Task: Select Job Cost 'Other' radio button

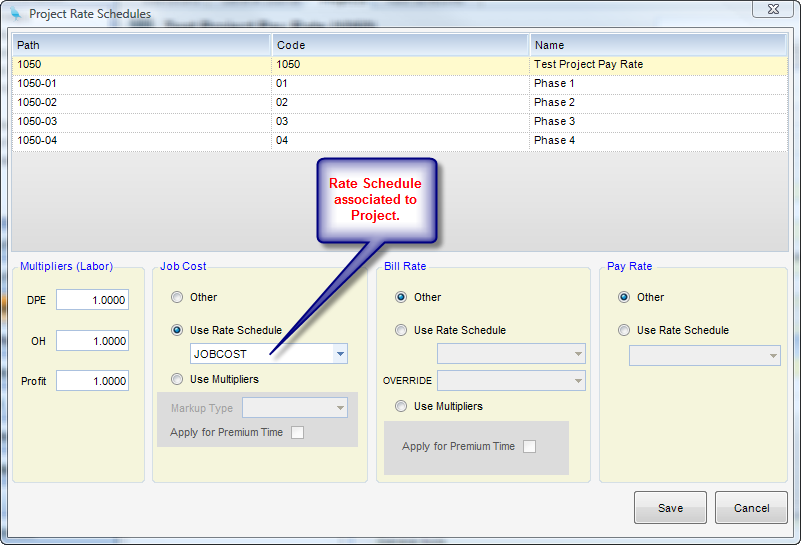Action: 177,297
